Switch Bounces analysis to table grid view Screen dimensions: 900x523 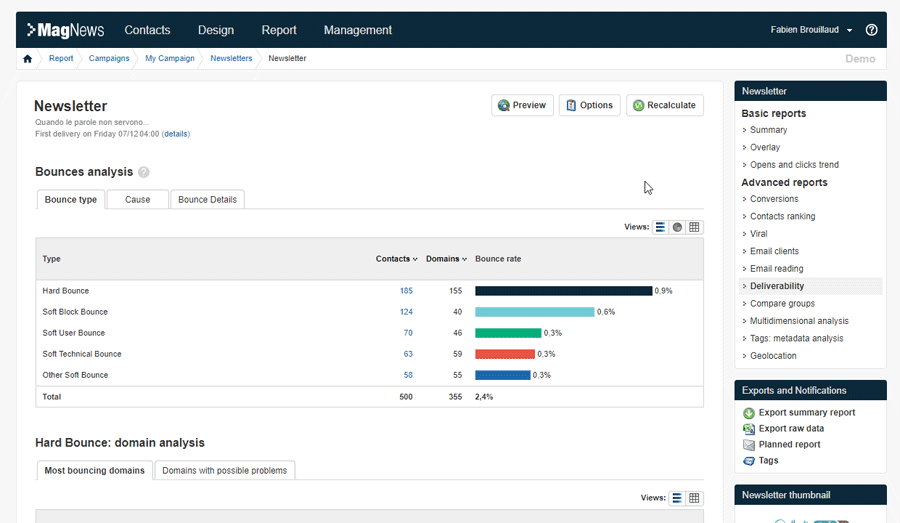(x=694, y=227)
